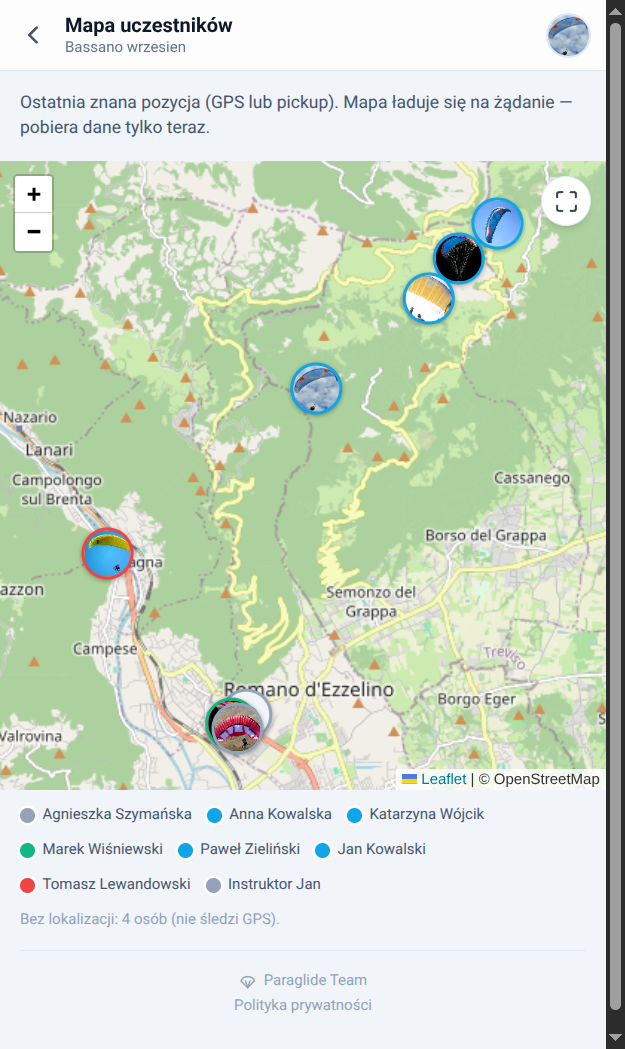Open the profile avatar in the header
This screenshot has height=1049, width=625.
568,35
